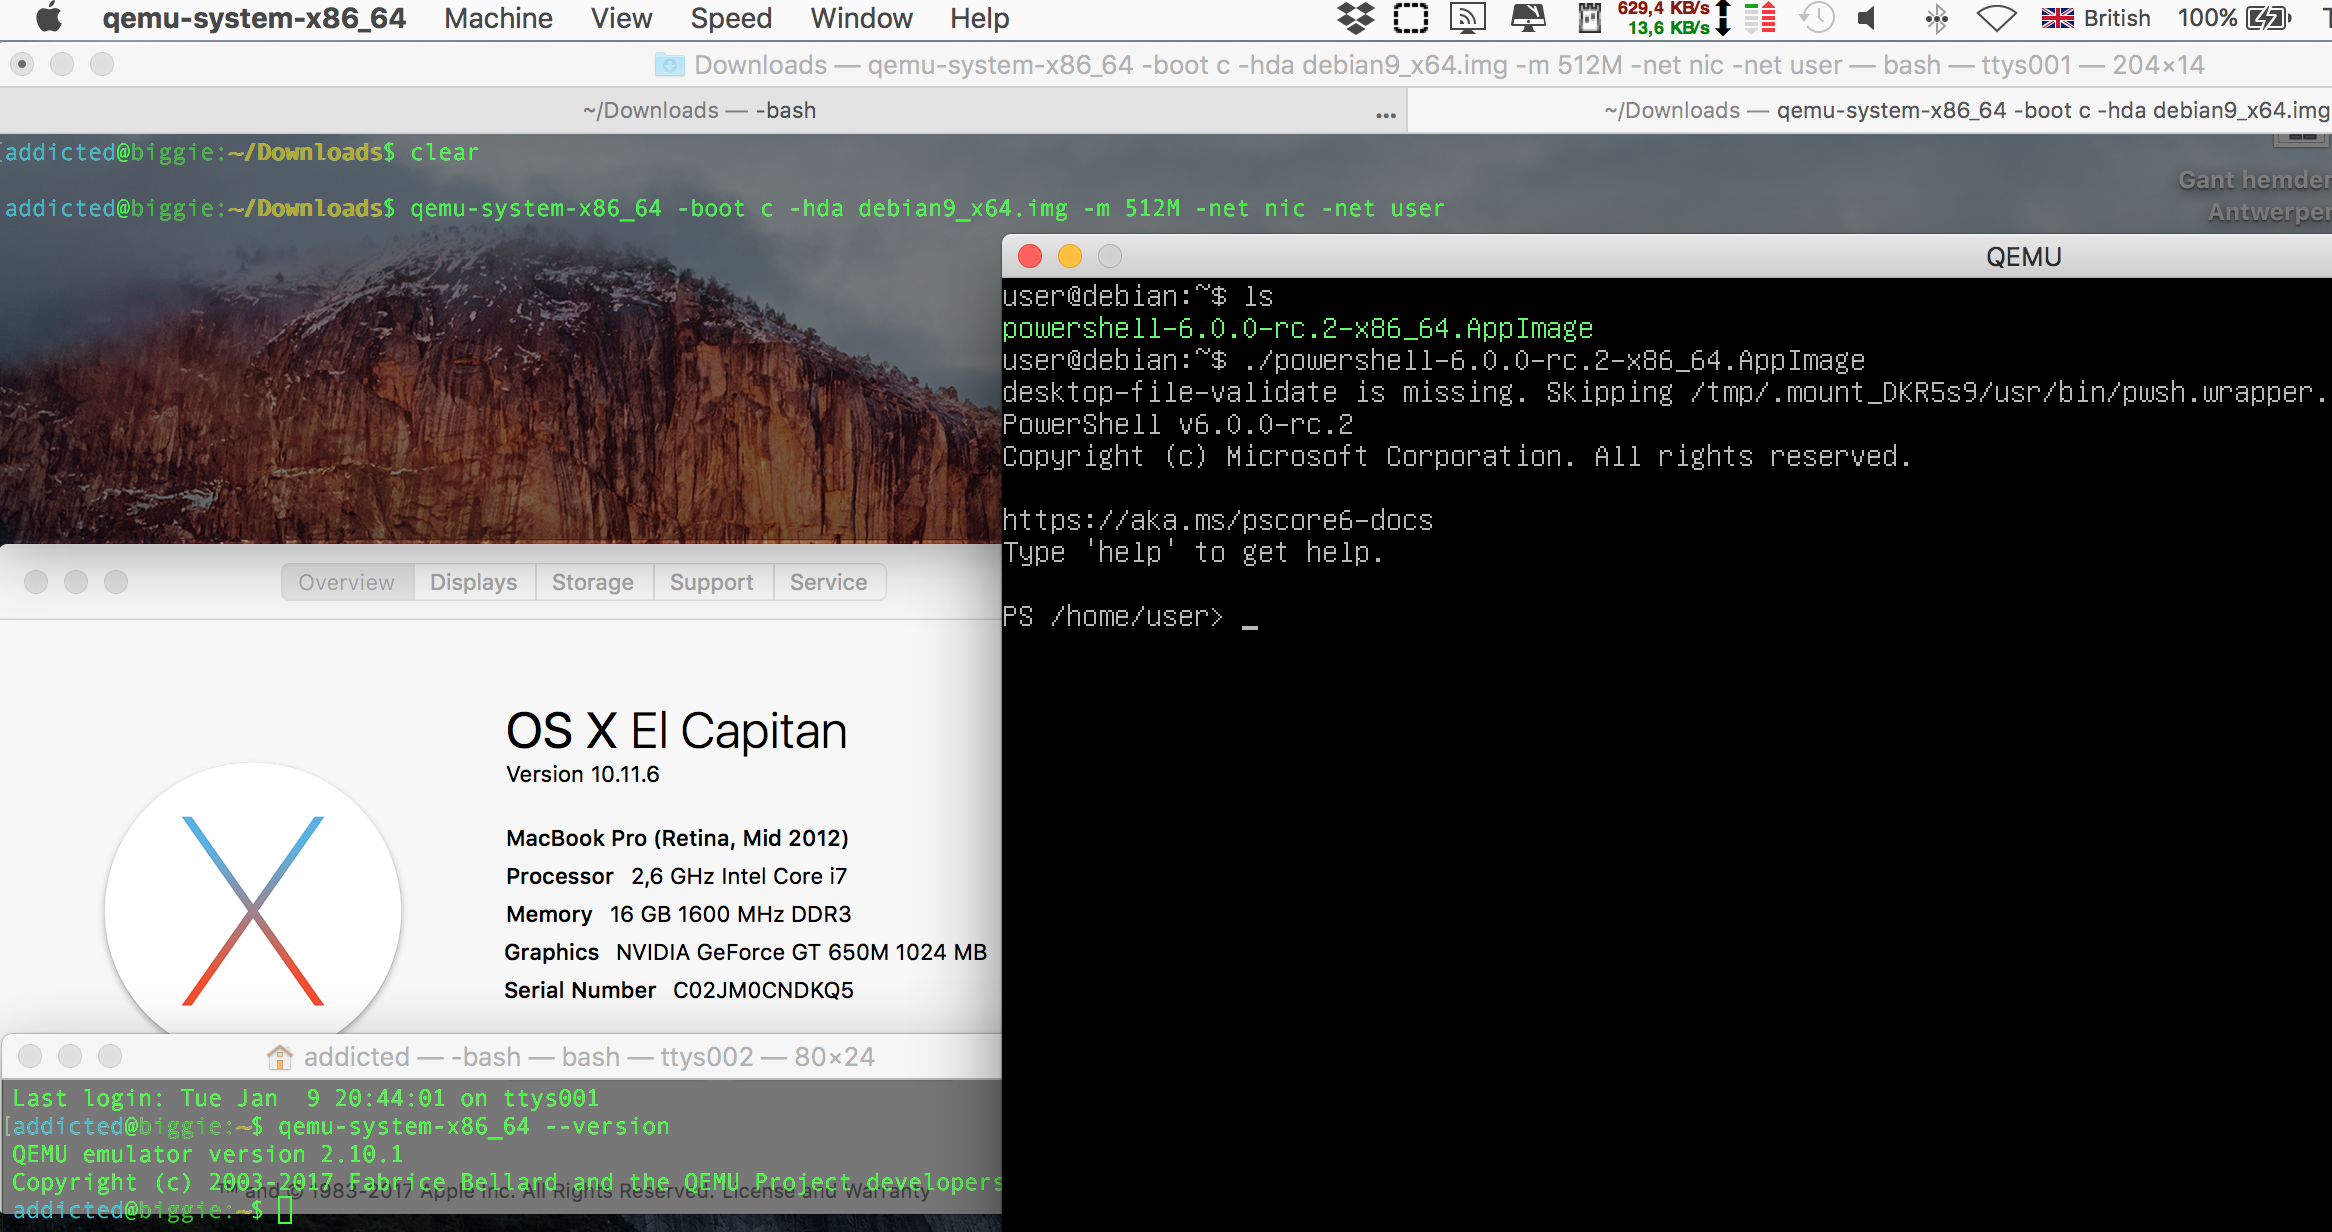2332x1232 pixels.
Task: Open the View menu
Action: coord(621,18)
